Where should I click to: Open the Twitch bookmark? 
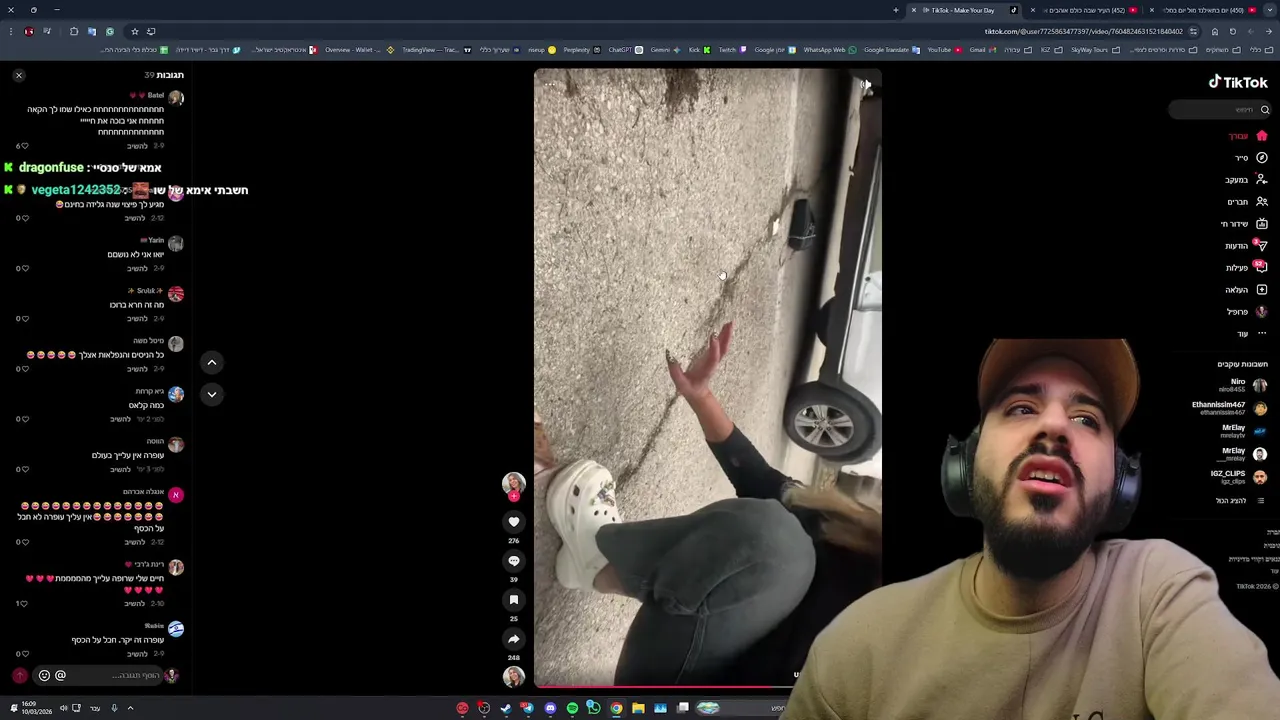pos(731,50)
